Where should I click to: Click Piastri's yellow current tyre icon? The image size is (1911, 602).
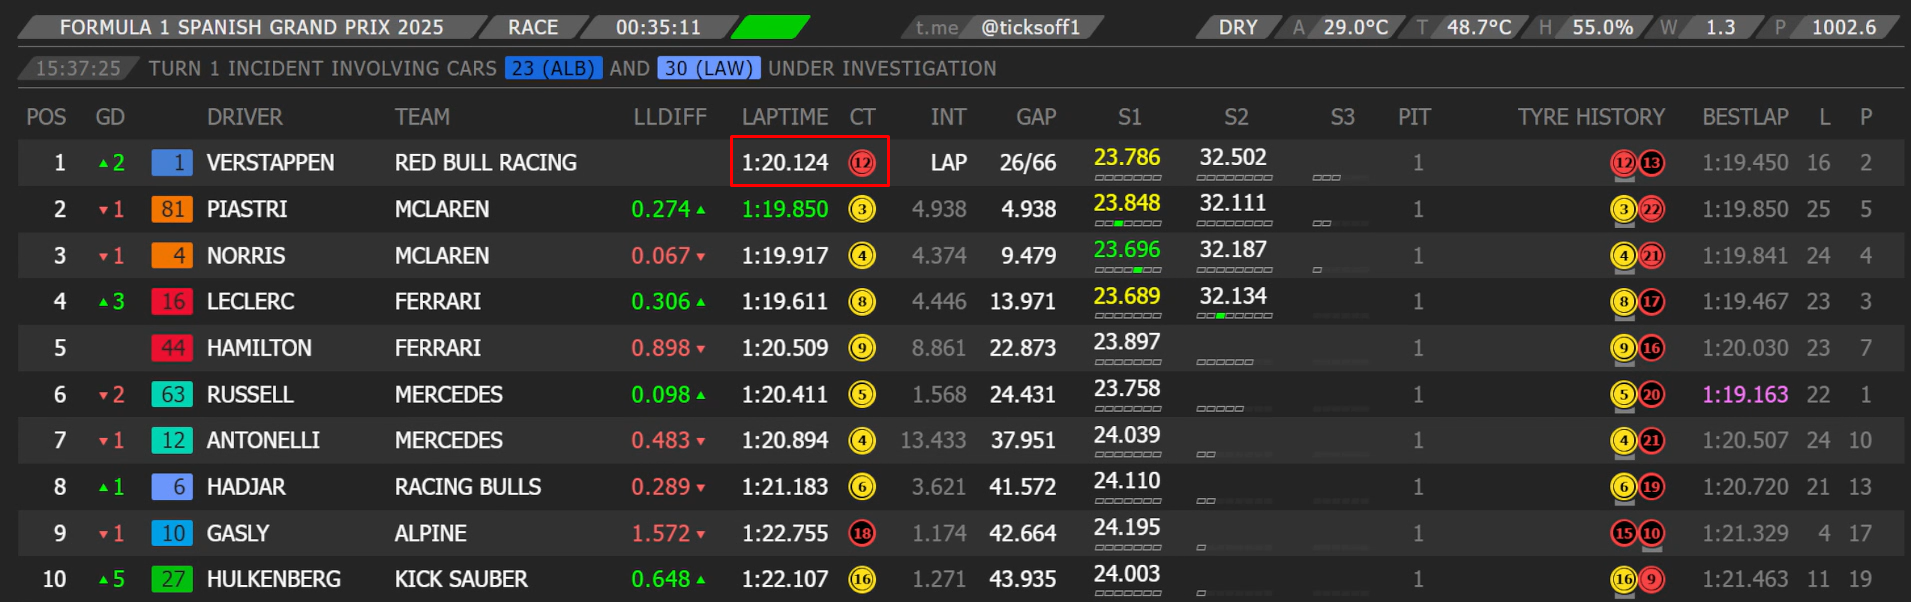(861, 209)
